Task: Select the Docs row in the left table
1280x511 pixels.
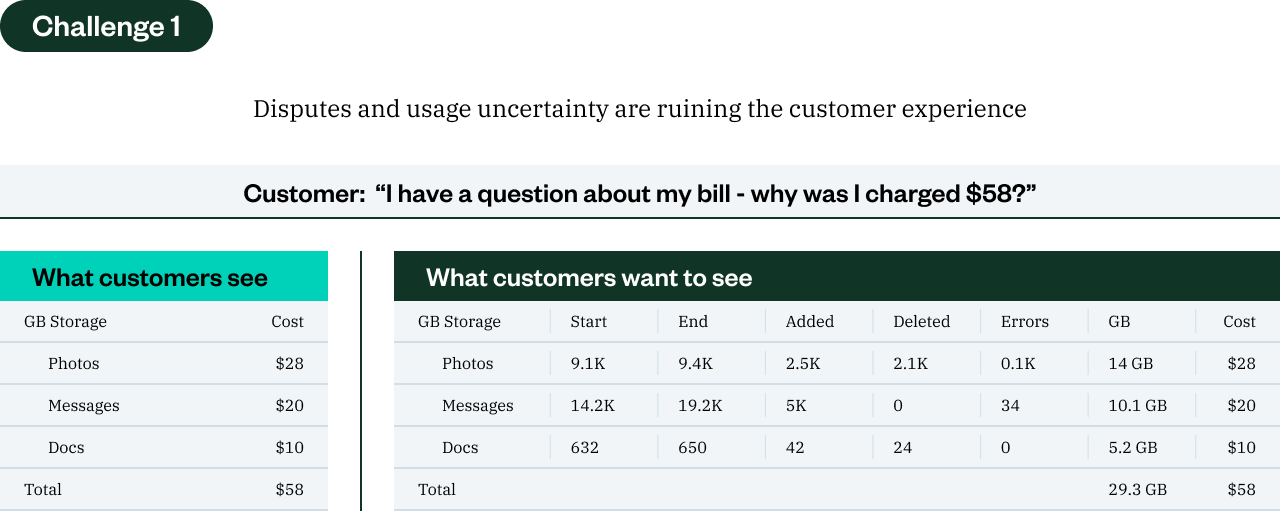Action: pyautogui.click(x=66, y=448)
